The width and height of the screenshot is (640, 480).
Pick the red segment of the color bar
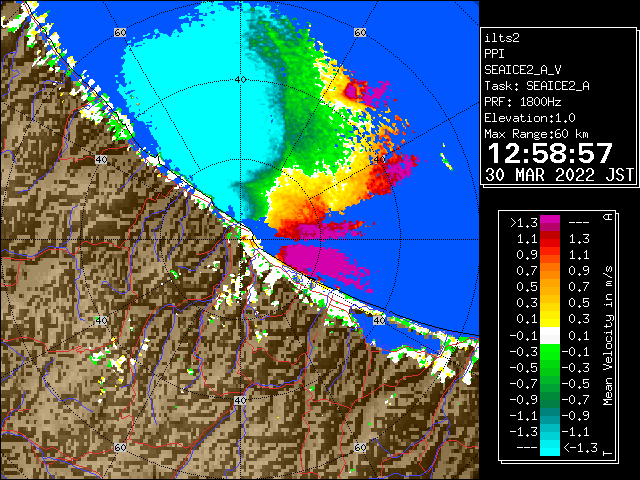pos(550,240)
